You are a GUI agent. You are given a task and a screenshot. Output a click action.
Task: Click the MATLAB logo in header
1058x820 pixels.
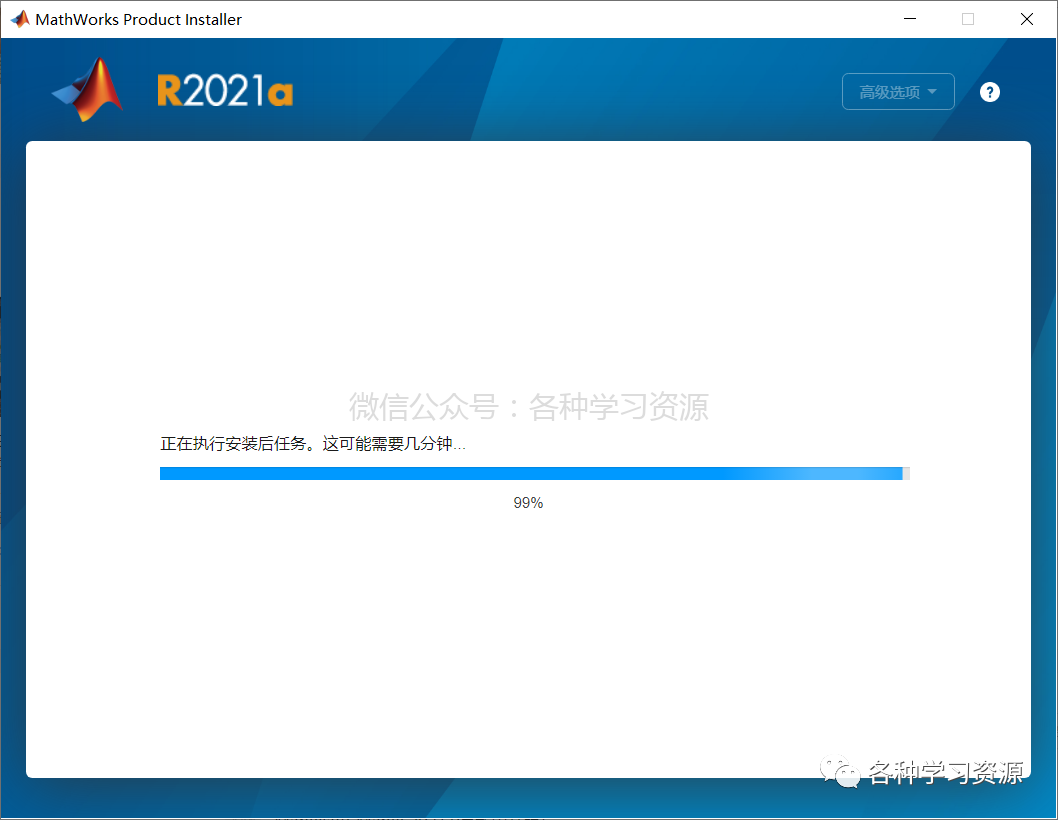(x=88, y=90)
